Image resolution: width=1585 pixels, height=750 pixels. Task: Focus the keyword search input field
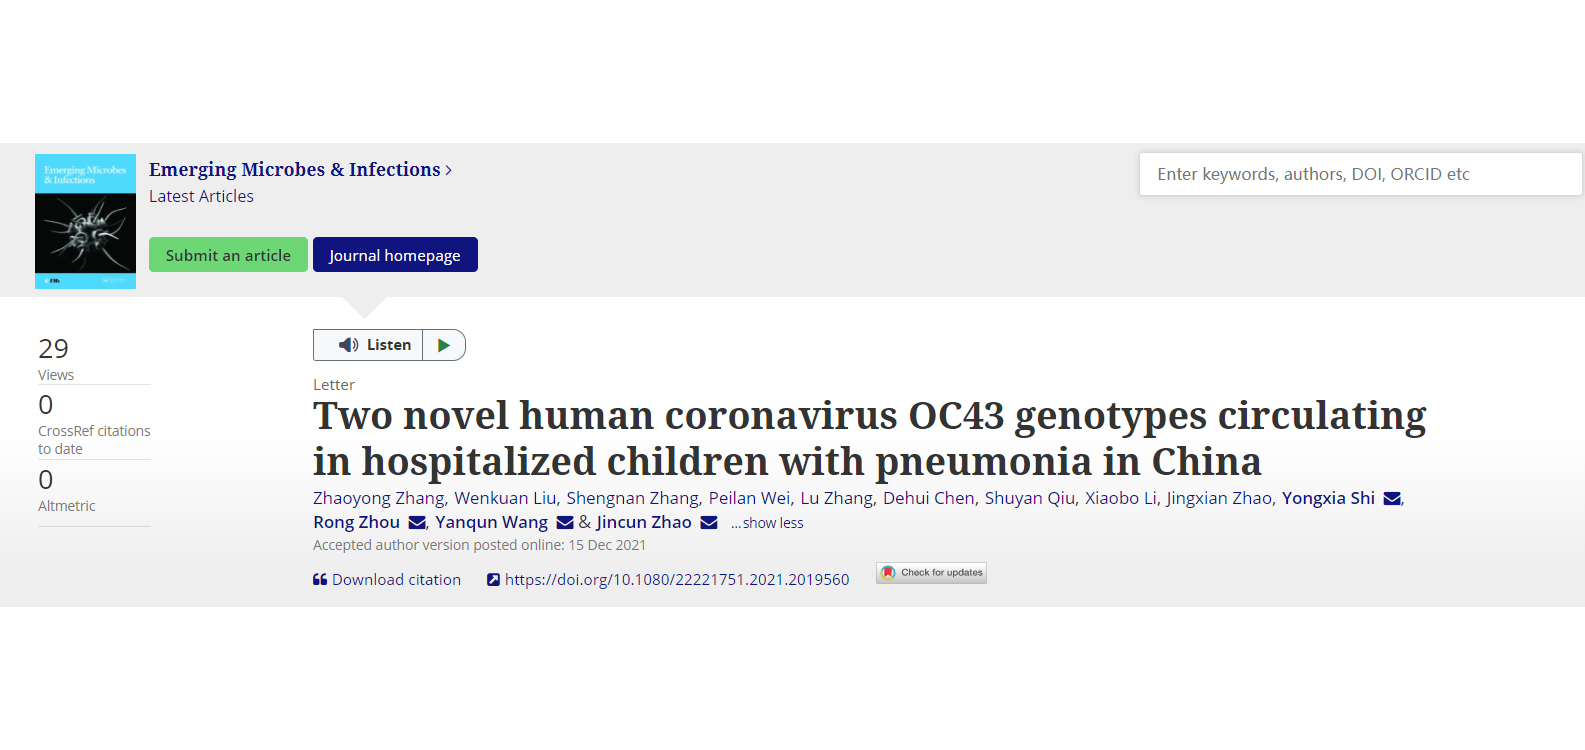click(1360, 174)
